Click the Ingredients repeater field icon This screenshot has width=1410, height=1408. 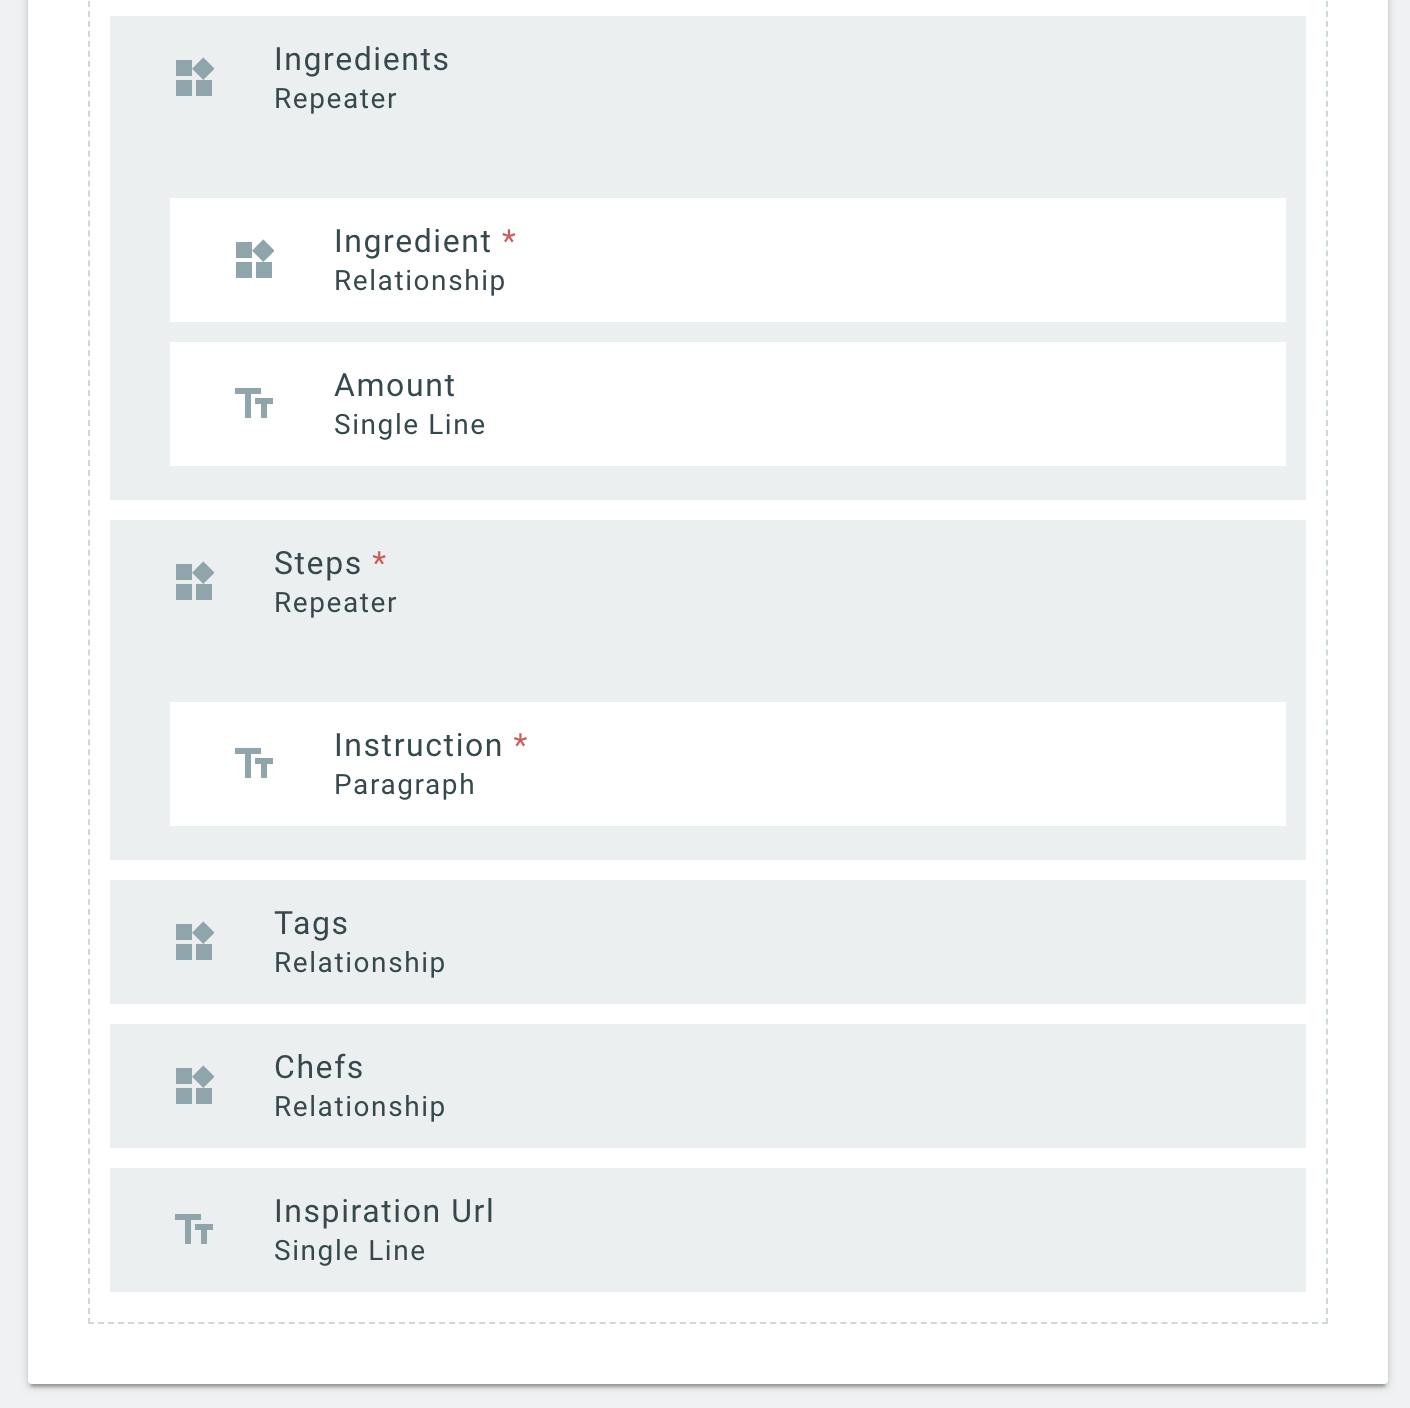pyautogui.click(x=194, y=78)
